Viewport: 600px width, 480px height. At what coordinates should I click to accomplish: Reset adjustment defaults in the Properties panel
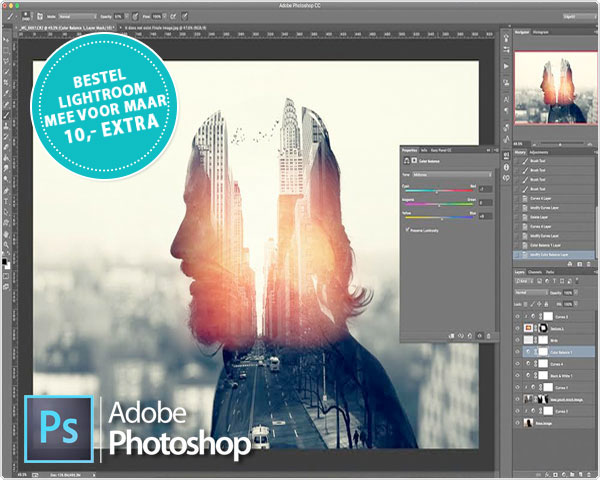(x=470, y=336)
